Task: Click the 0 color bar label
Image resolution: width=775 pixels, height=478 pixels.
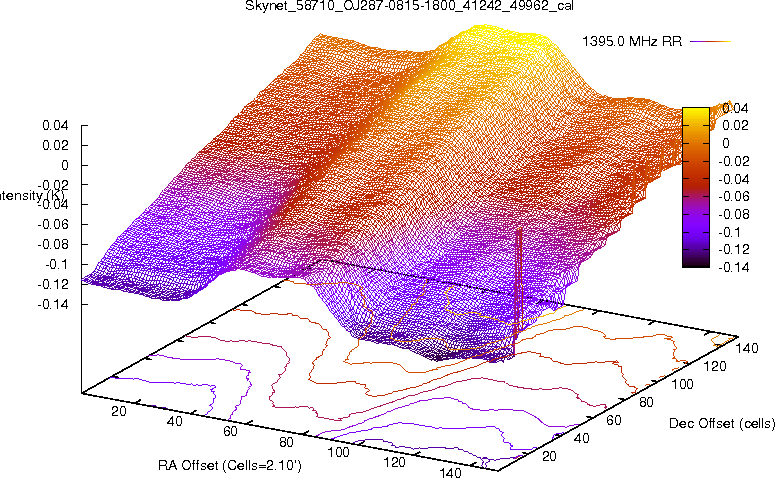Action: coord(726,143)
